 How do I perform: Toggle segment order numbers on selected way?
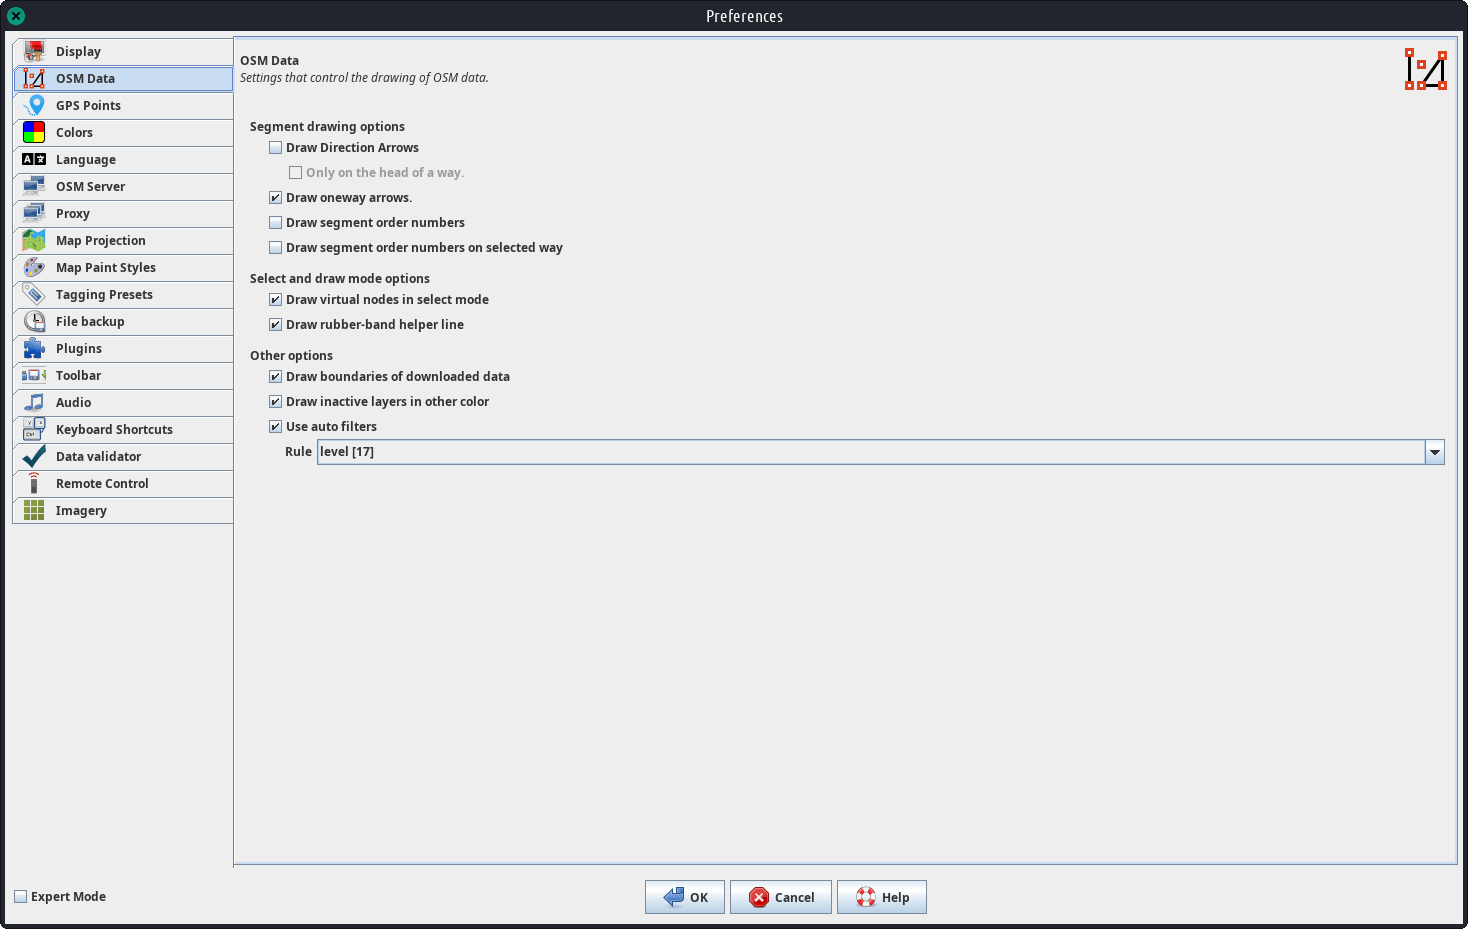(x=275, y=248)
